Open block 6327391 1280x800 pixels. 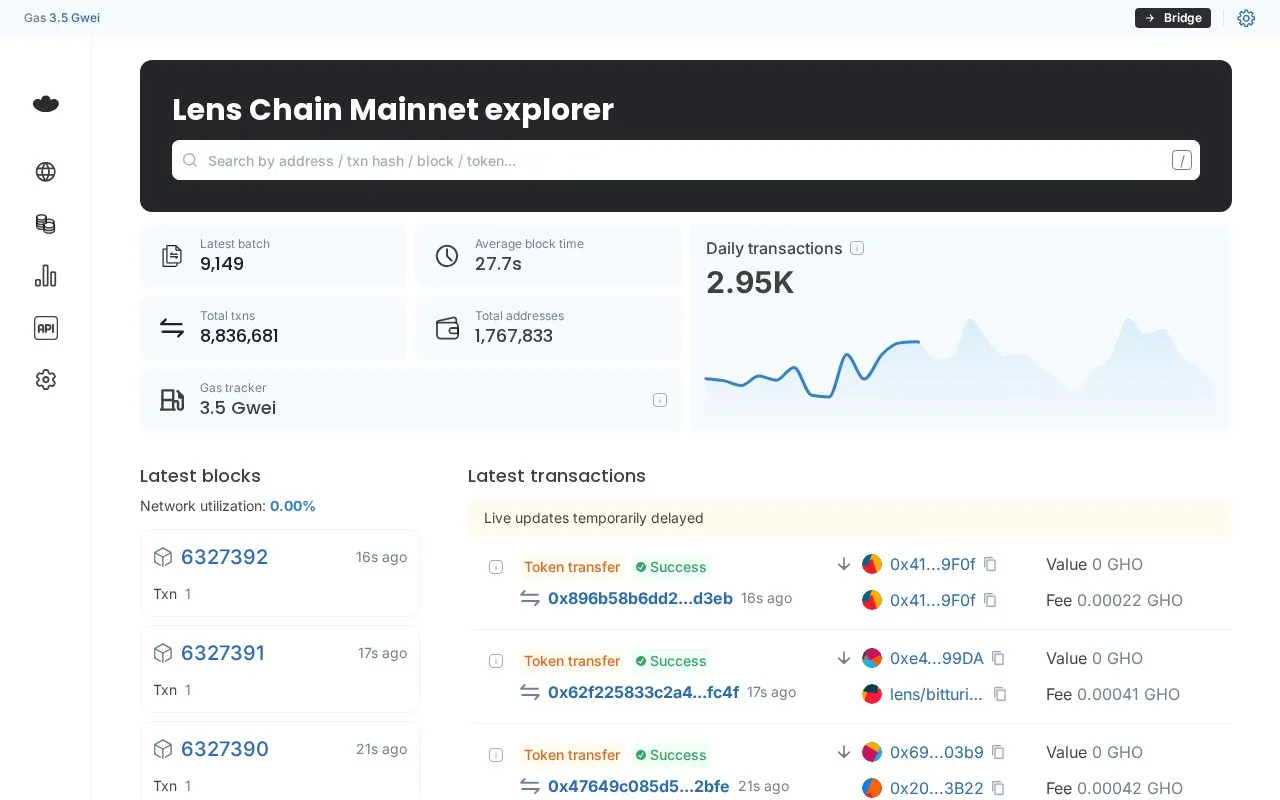pos(223,653)
